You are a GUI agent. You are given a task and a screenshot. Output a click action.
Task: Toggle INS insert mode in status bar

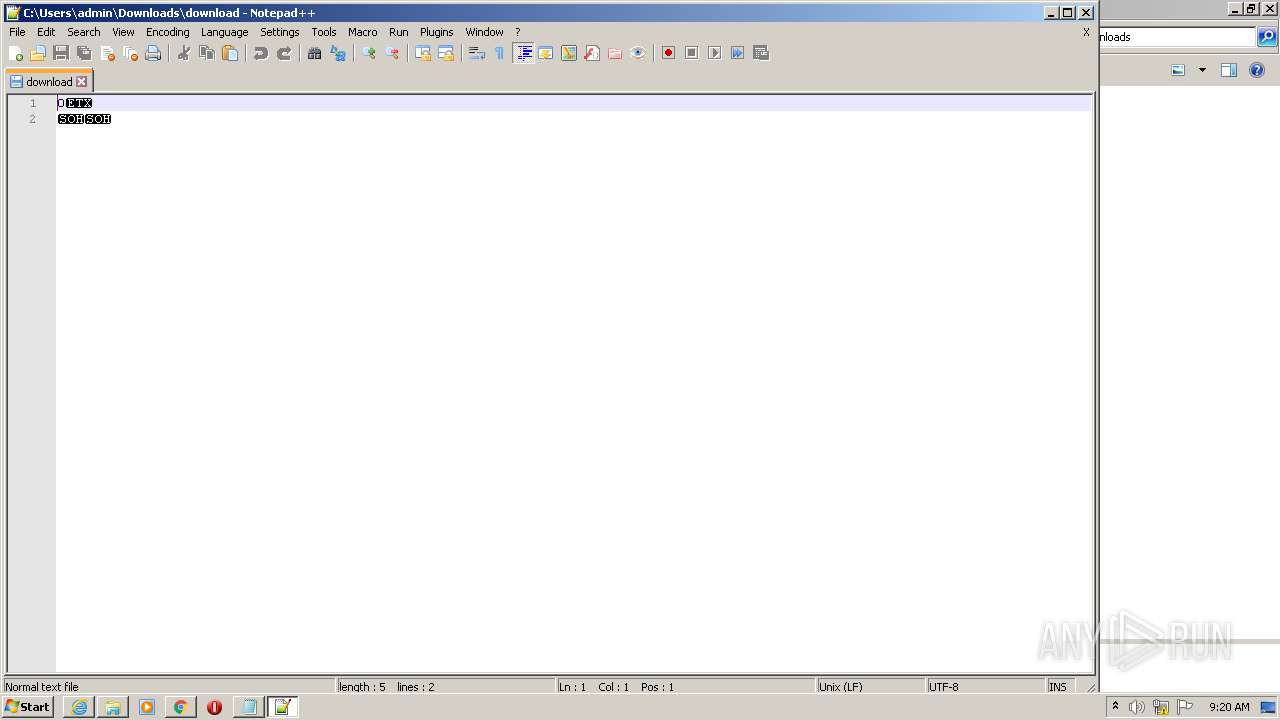pyautogui.click(x=1058, y=687)
